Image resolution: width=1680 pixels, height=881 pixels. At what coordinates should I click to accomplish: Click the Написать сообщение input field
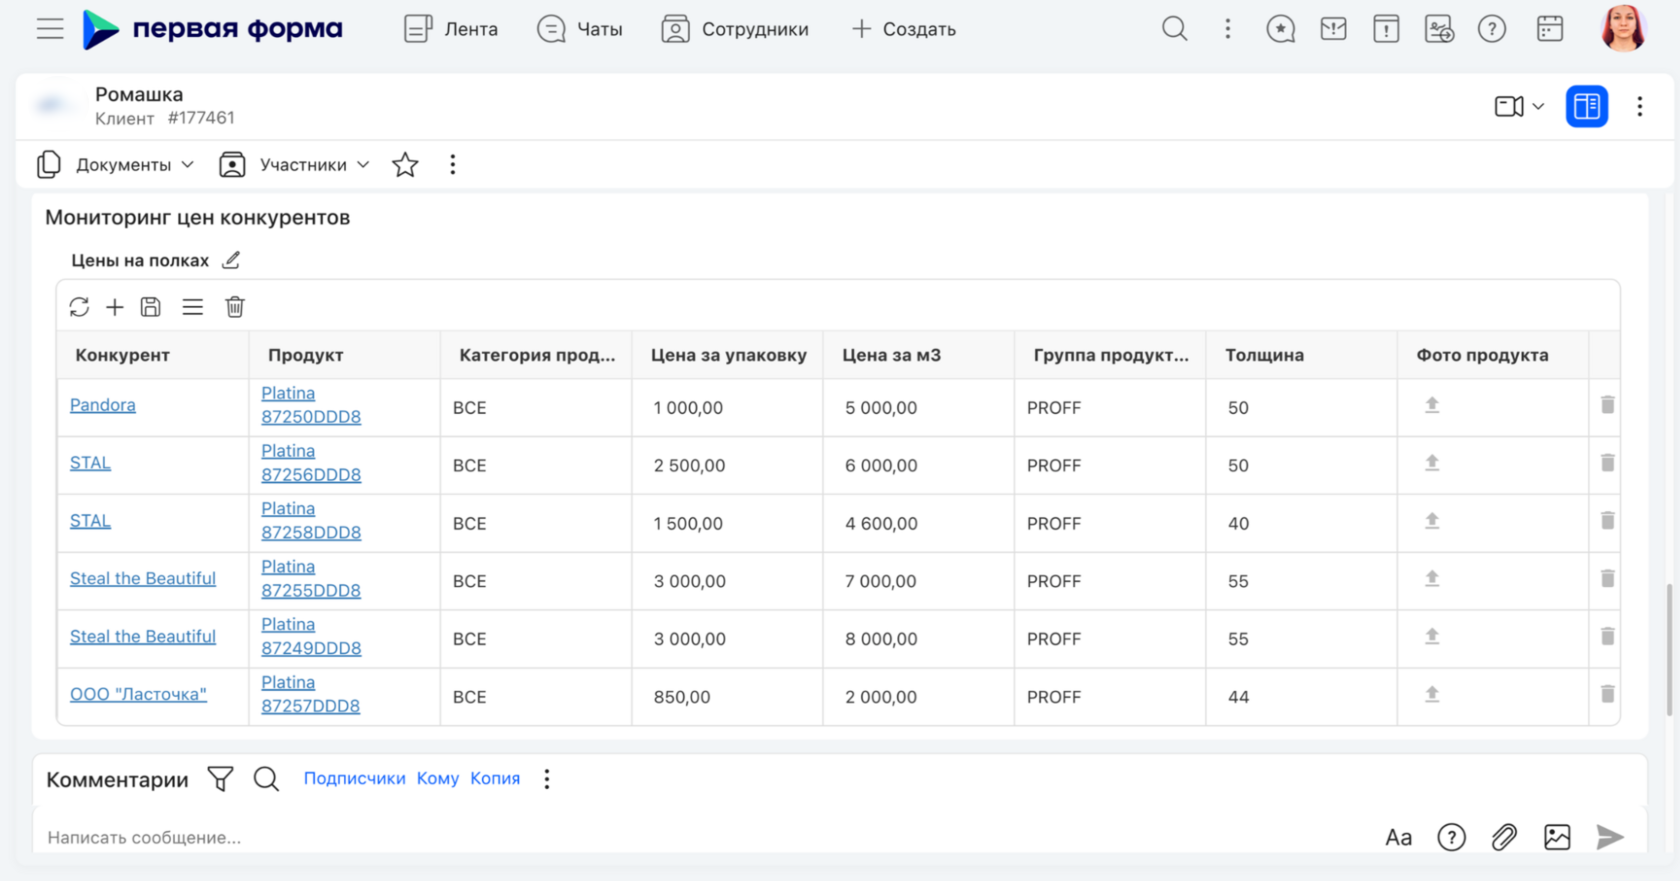click(700, 837)
